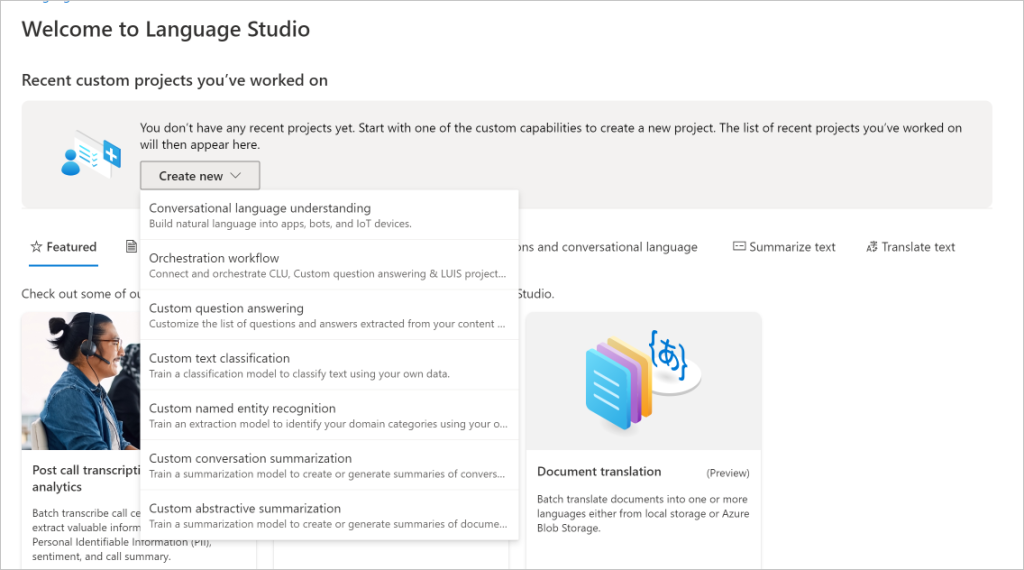Pick Custom abstractive summarization entry
Viewport: 1024px width, 570px height.
(329, 515)
